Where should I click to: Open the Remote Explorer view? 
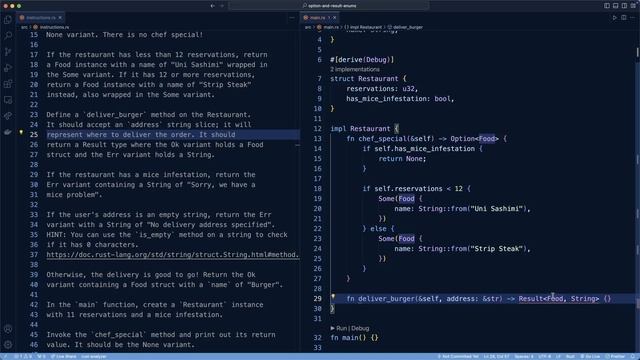coord(8,100)
